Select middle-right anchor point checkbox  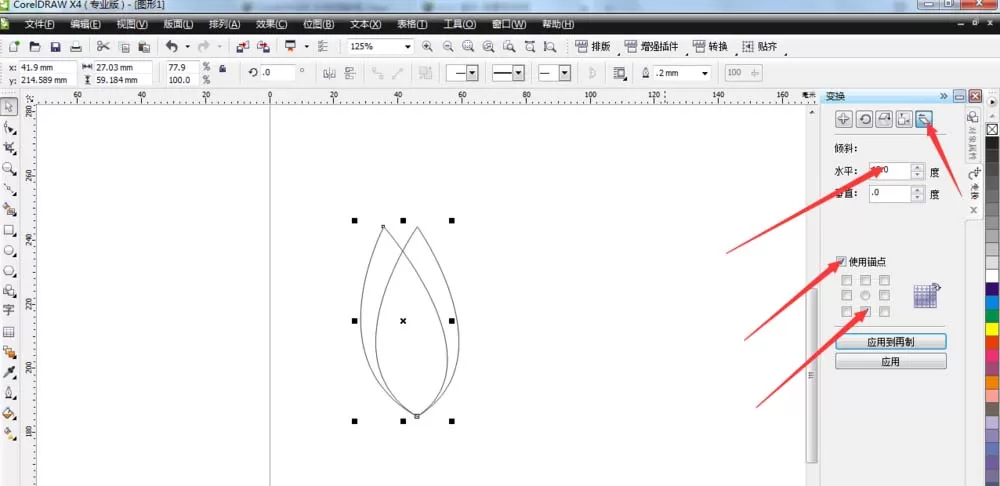884,295
